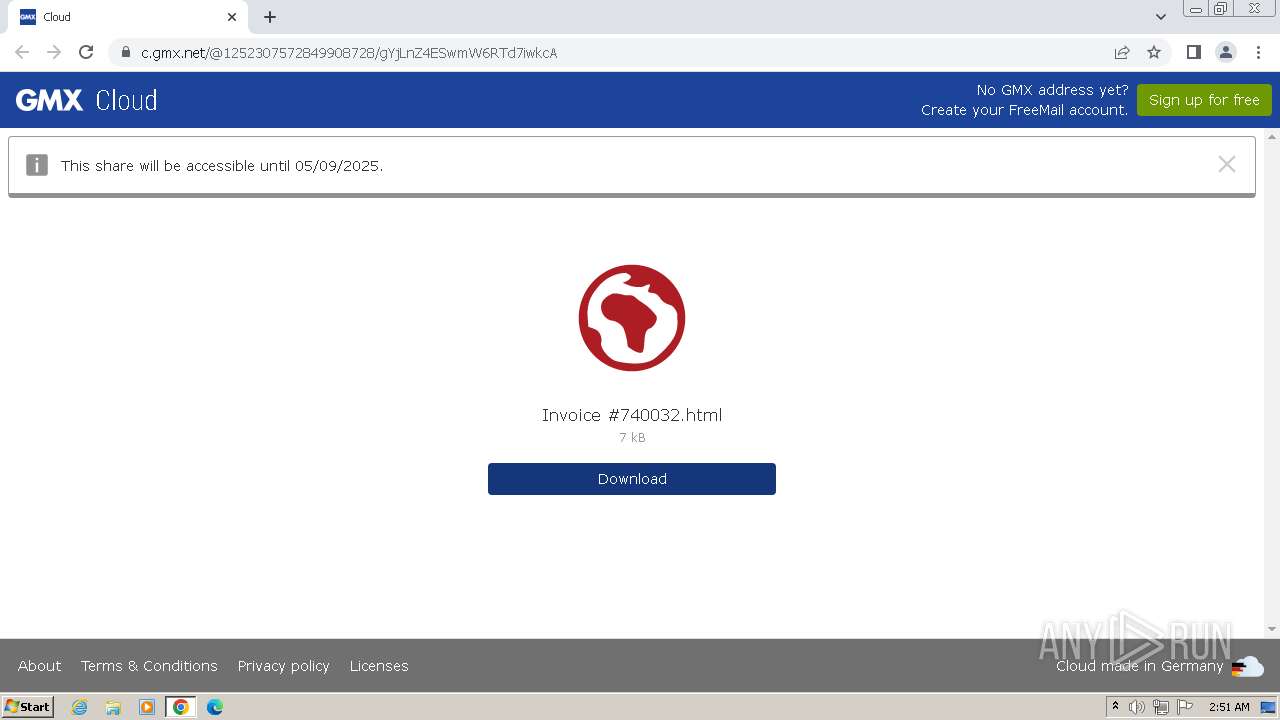Open the Privacy policy link

pyautogui.click(x=283, y=666)
